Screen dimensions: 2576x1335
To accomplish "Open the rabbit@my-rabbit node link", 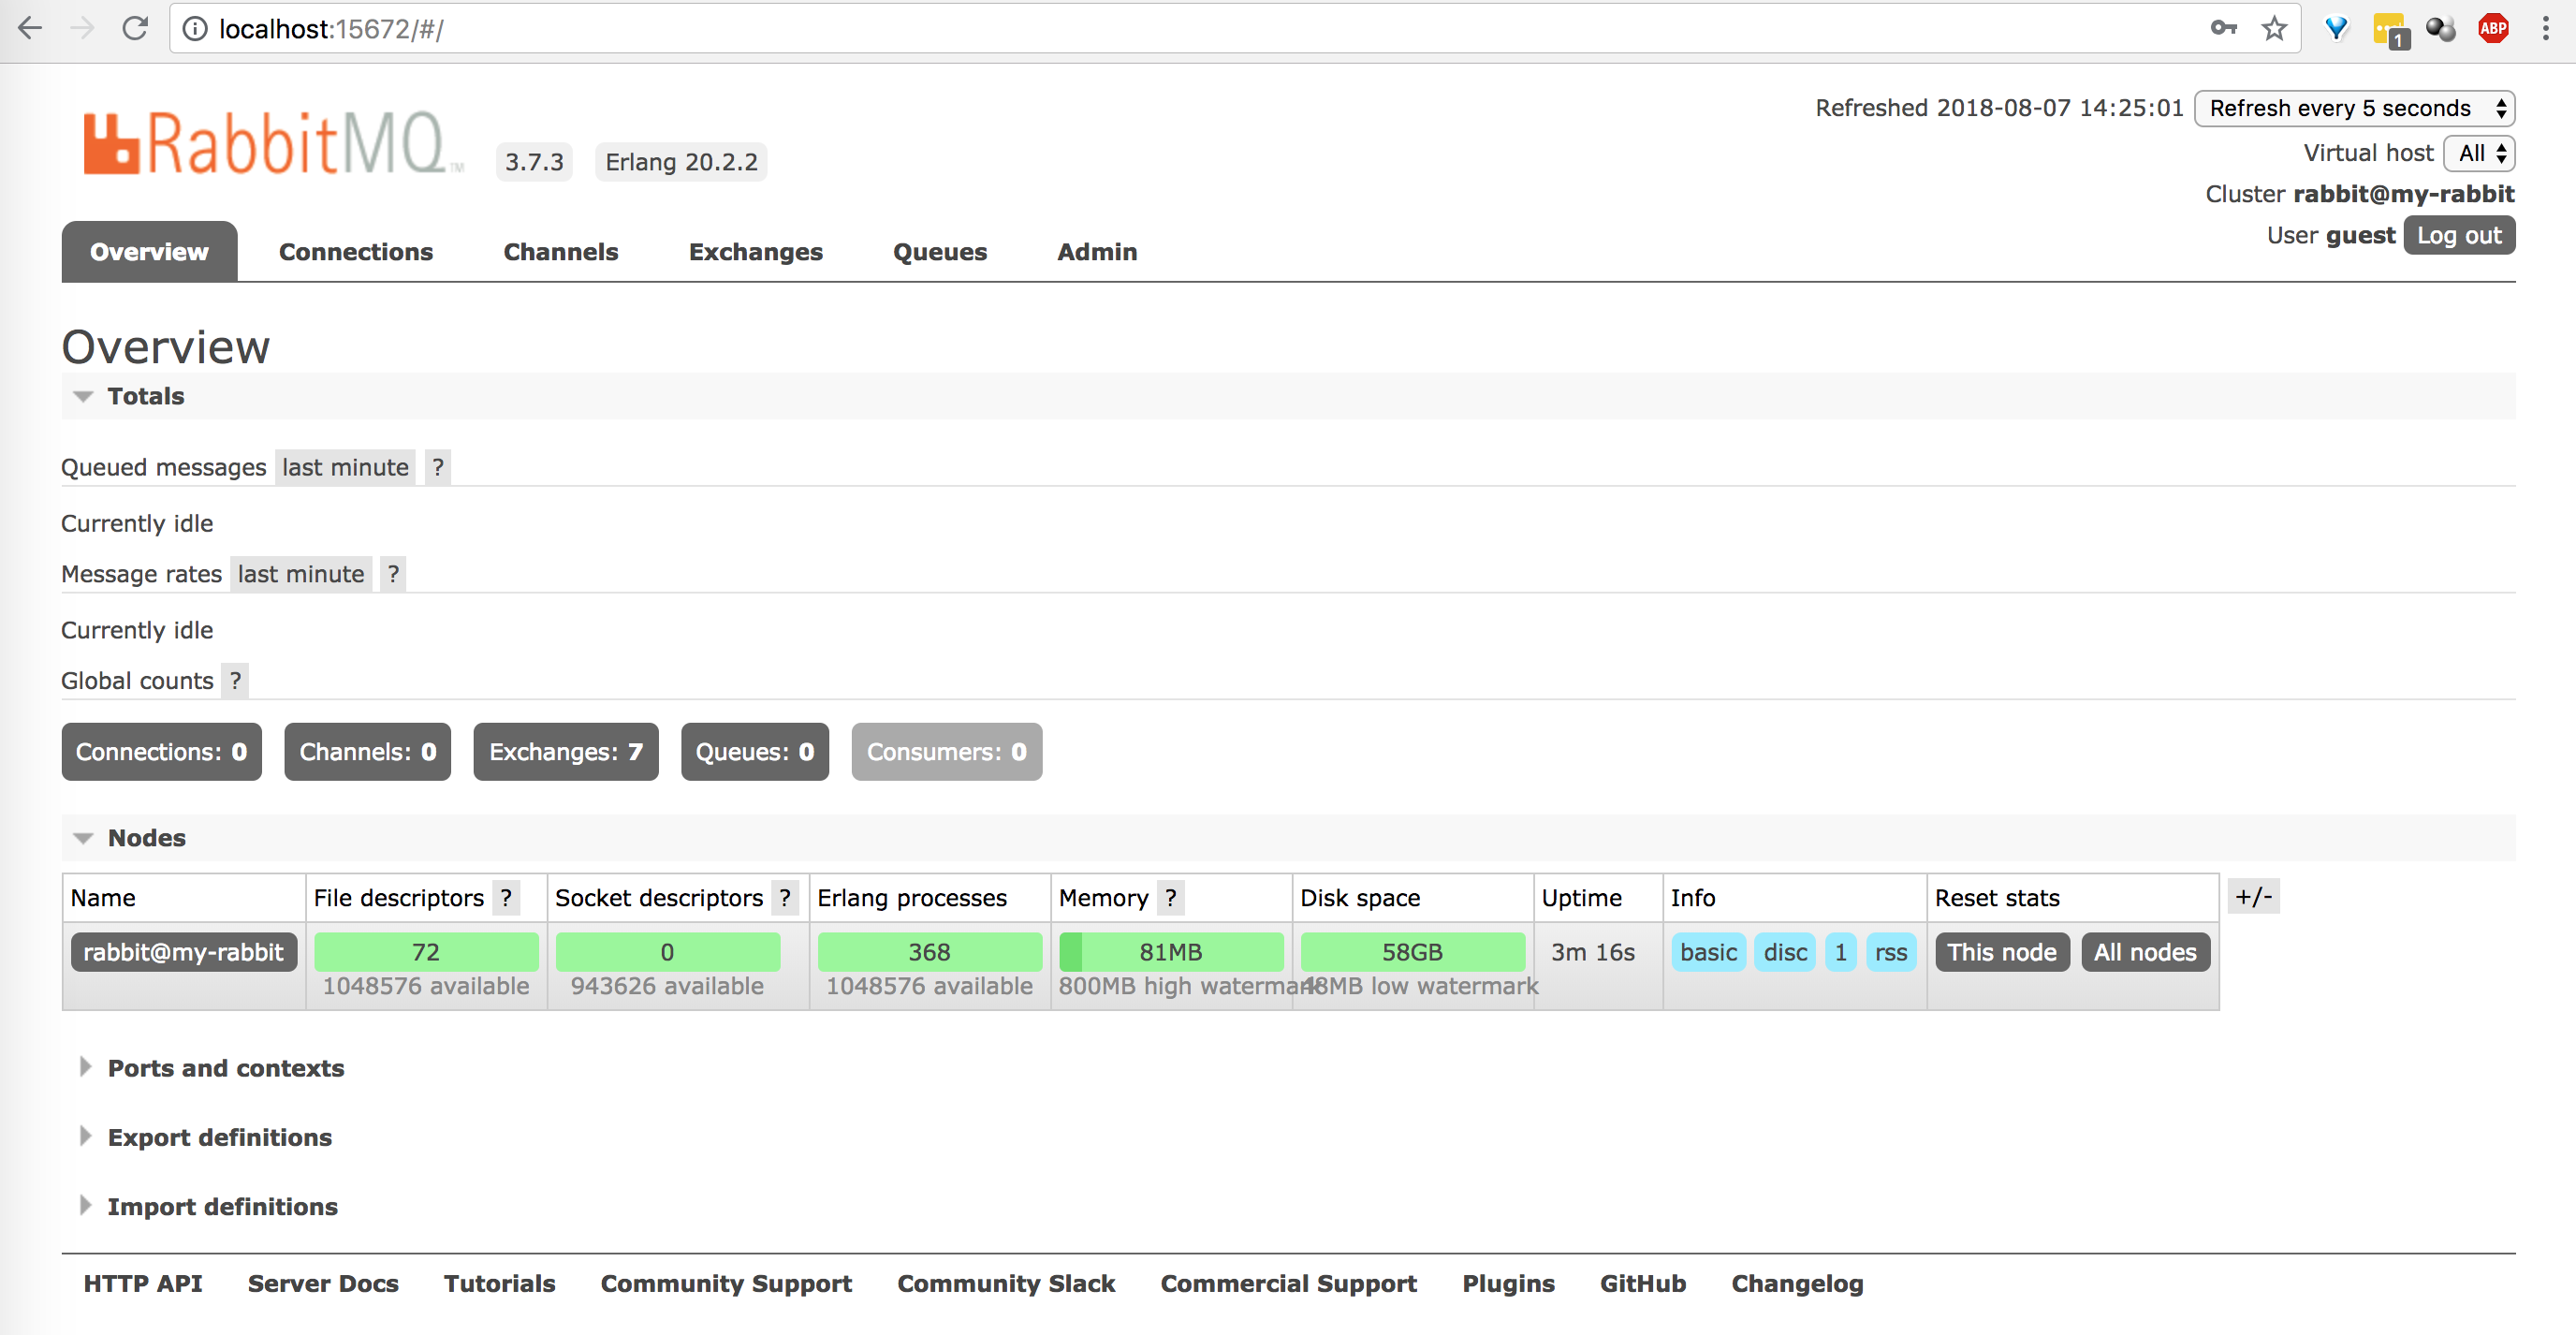I will click(x=183, y=952).
